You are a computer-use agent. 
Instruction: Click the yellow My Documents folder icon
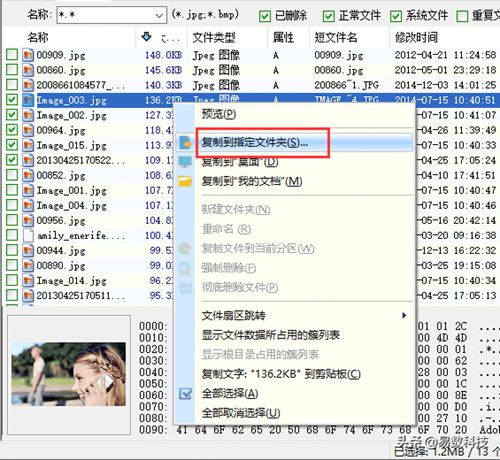[x=185, y=182]
